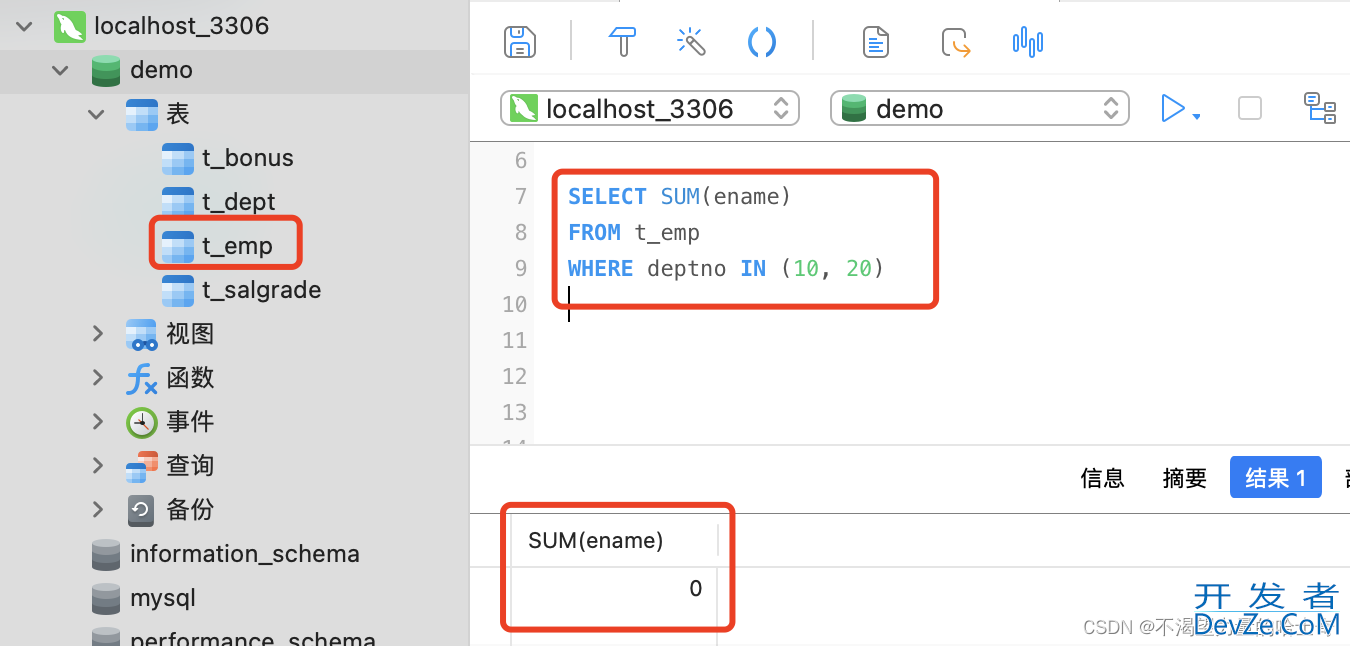Screen dimensions: 1350x646
Task: Click the Save query icon
Action: 519,42
